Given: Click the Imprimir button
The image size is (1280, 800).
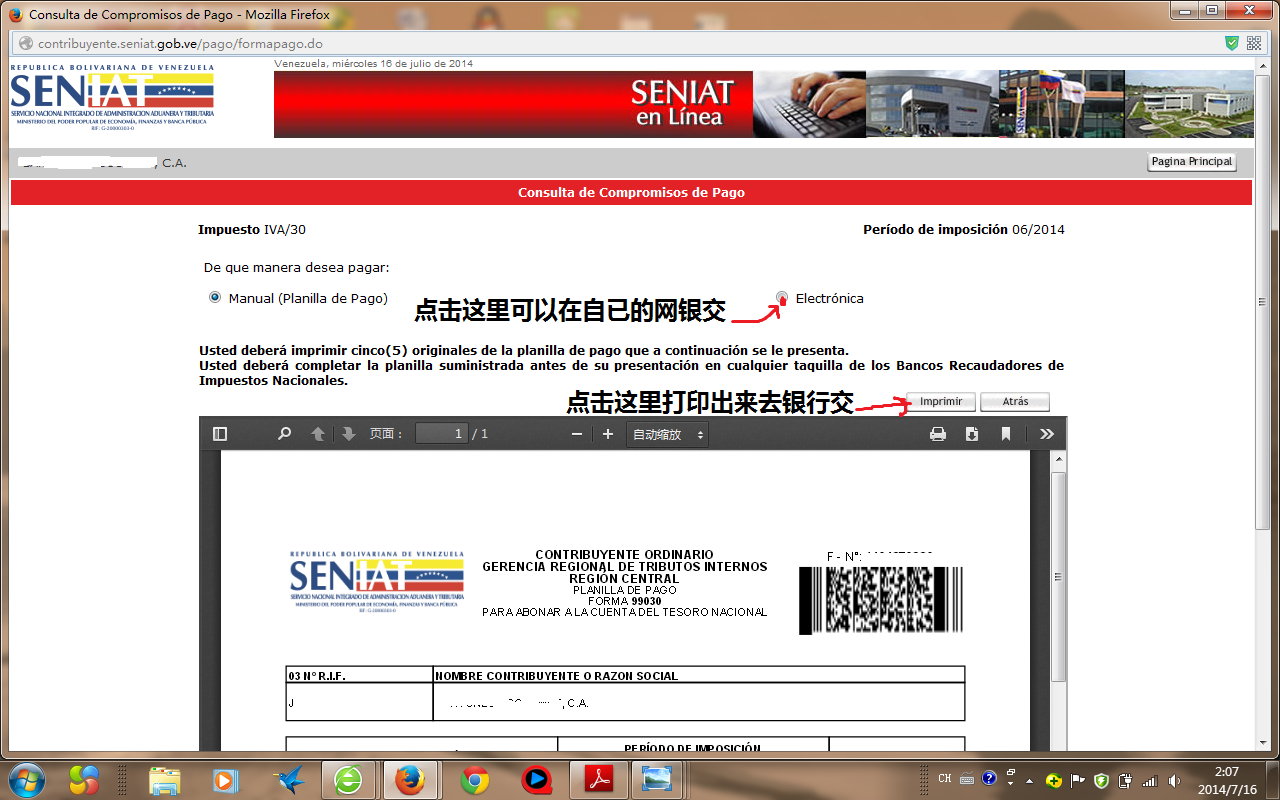Looking at the screenshot, I should tap(941, 402).
